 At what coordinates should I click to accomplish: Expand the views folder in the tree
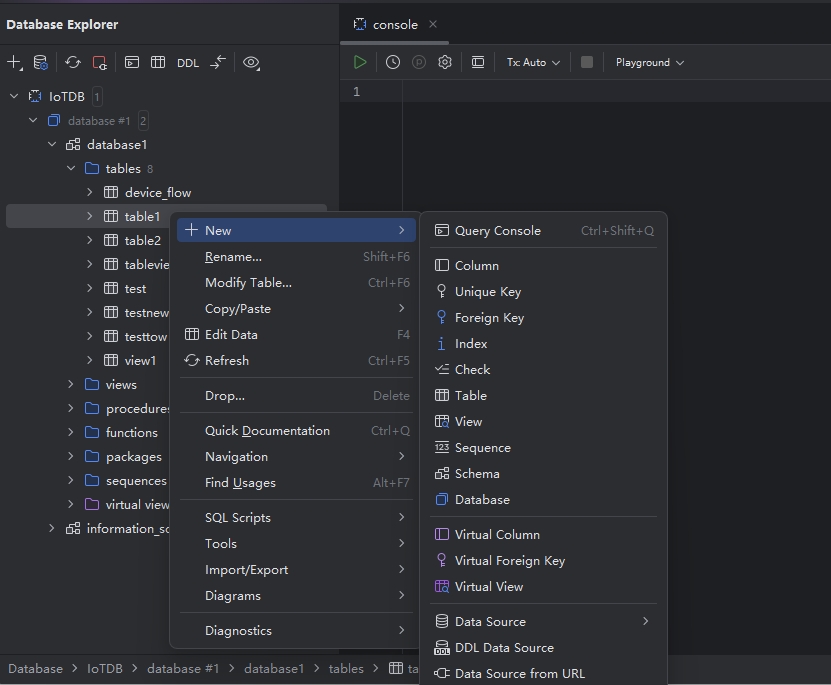(x=71, y=385)
